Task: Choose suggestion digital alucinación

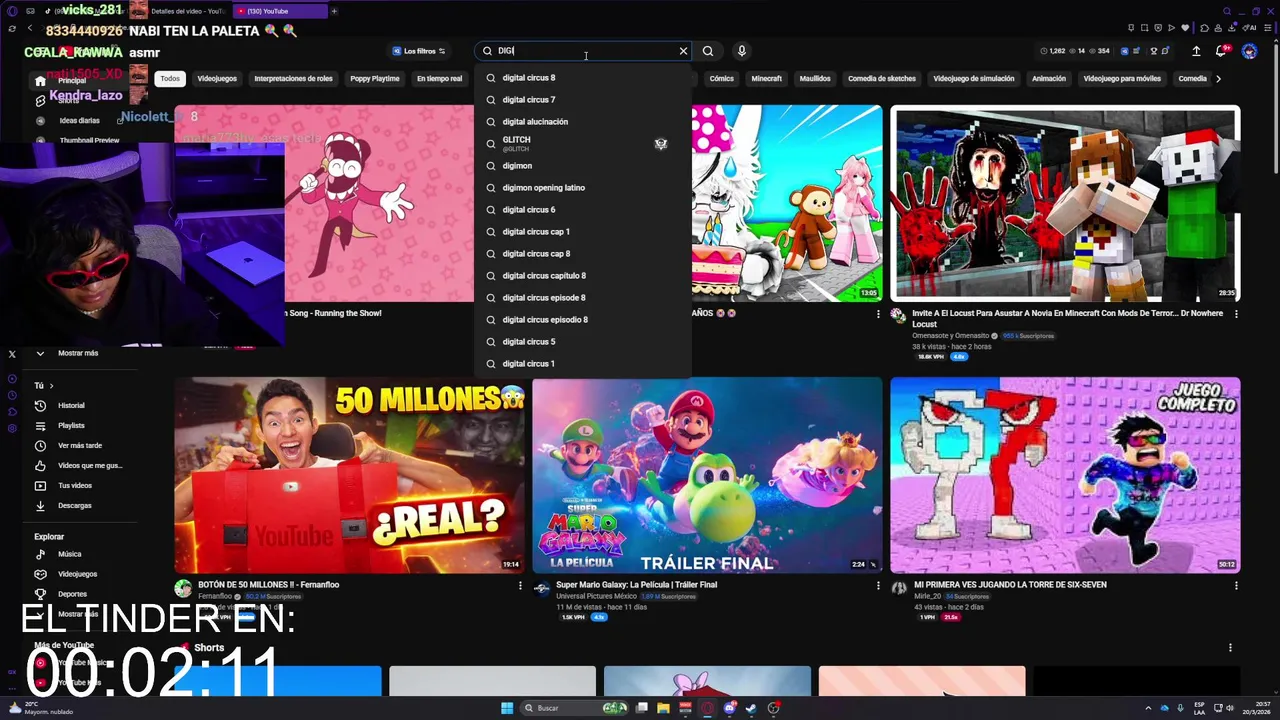Action: 583,122
